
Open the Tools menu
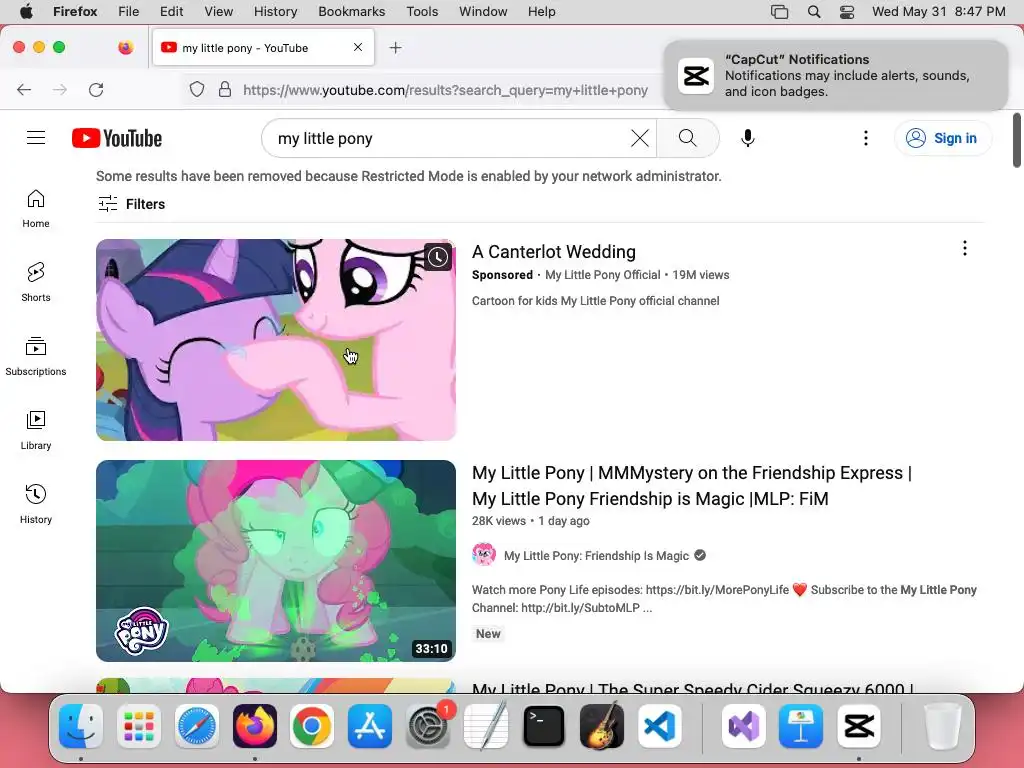coord(422,12)
